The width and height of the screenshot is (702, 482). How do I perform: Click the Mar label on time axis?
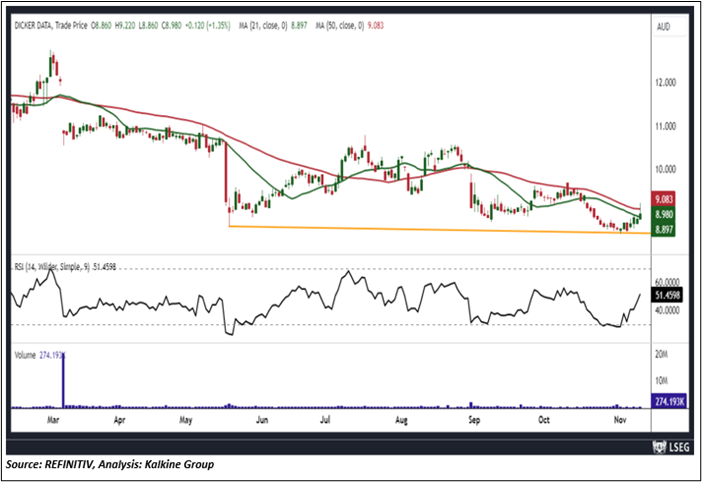[x=53, y=420]
